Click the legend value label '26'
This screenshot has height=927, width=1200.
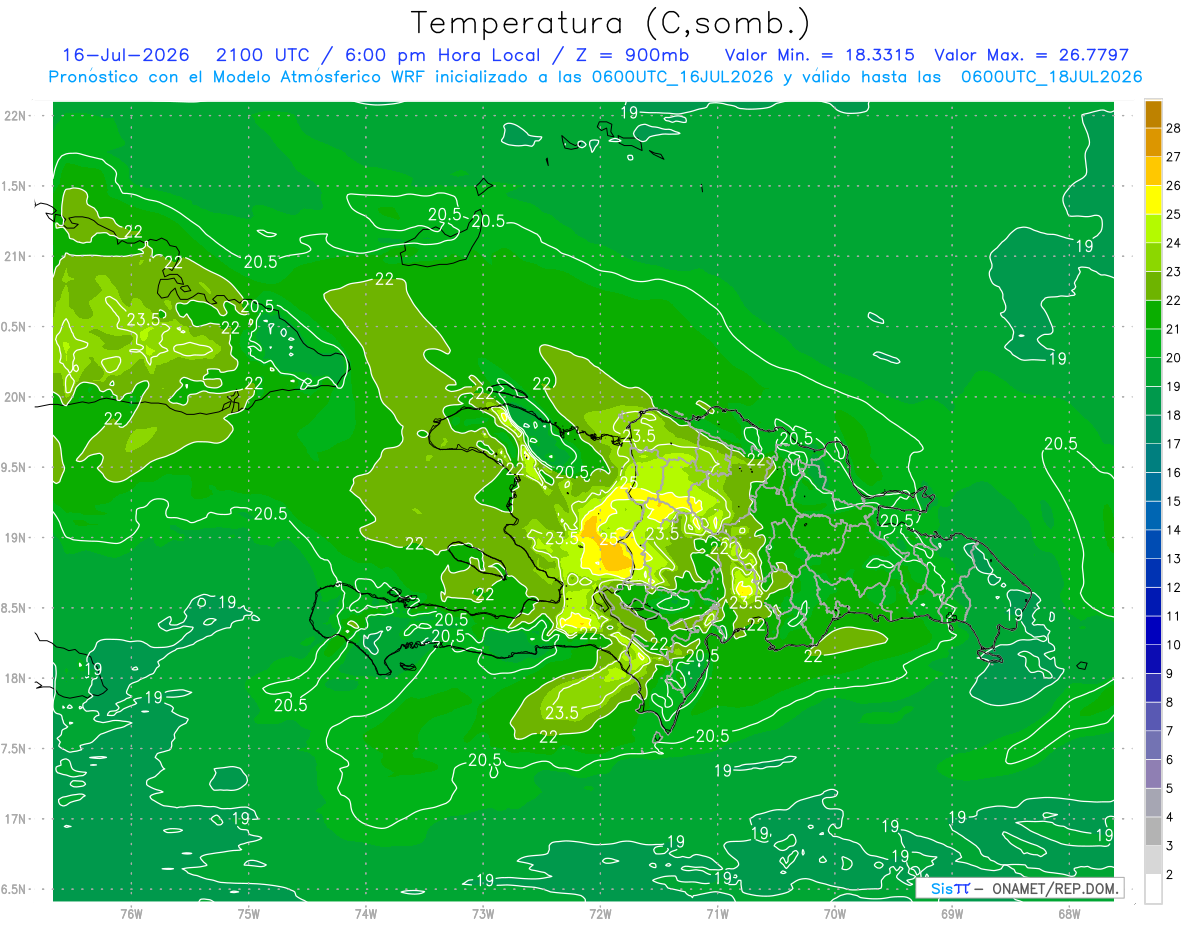1174,185
